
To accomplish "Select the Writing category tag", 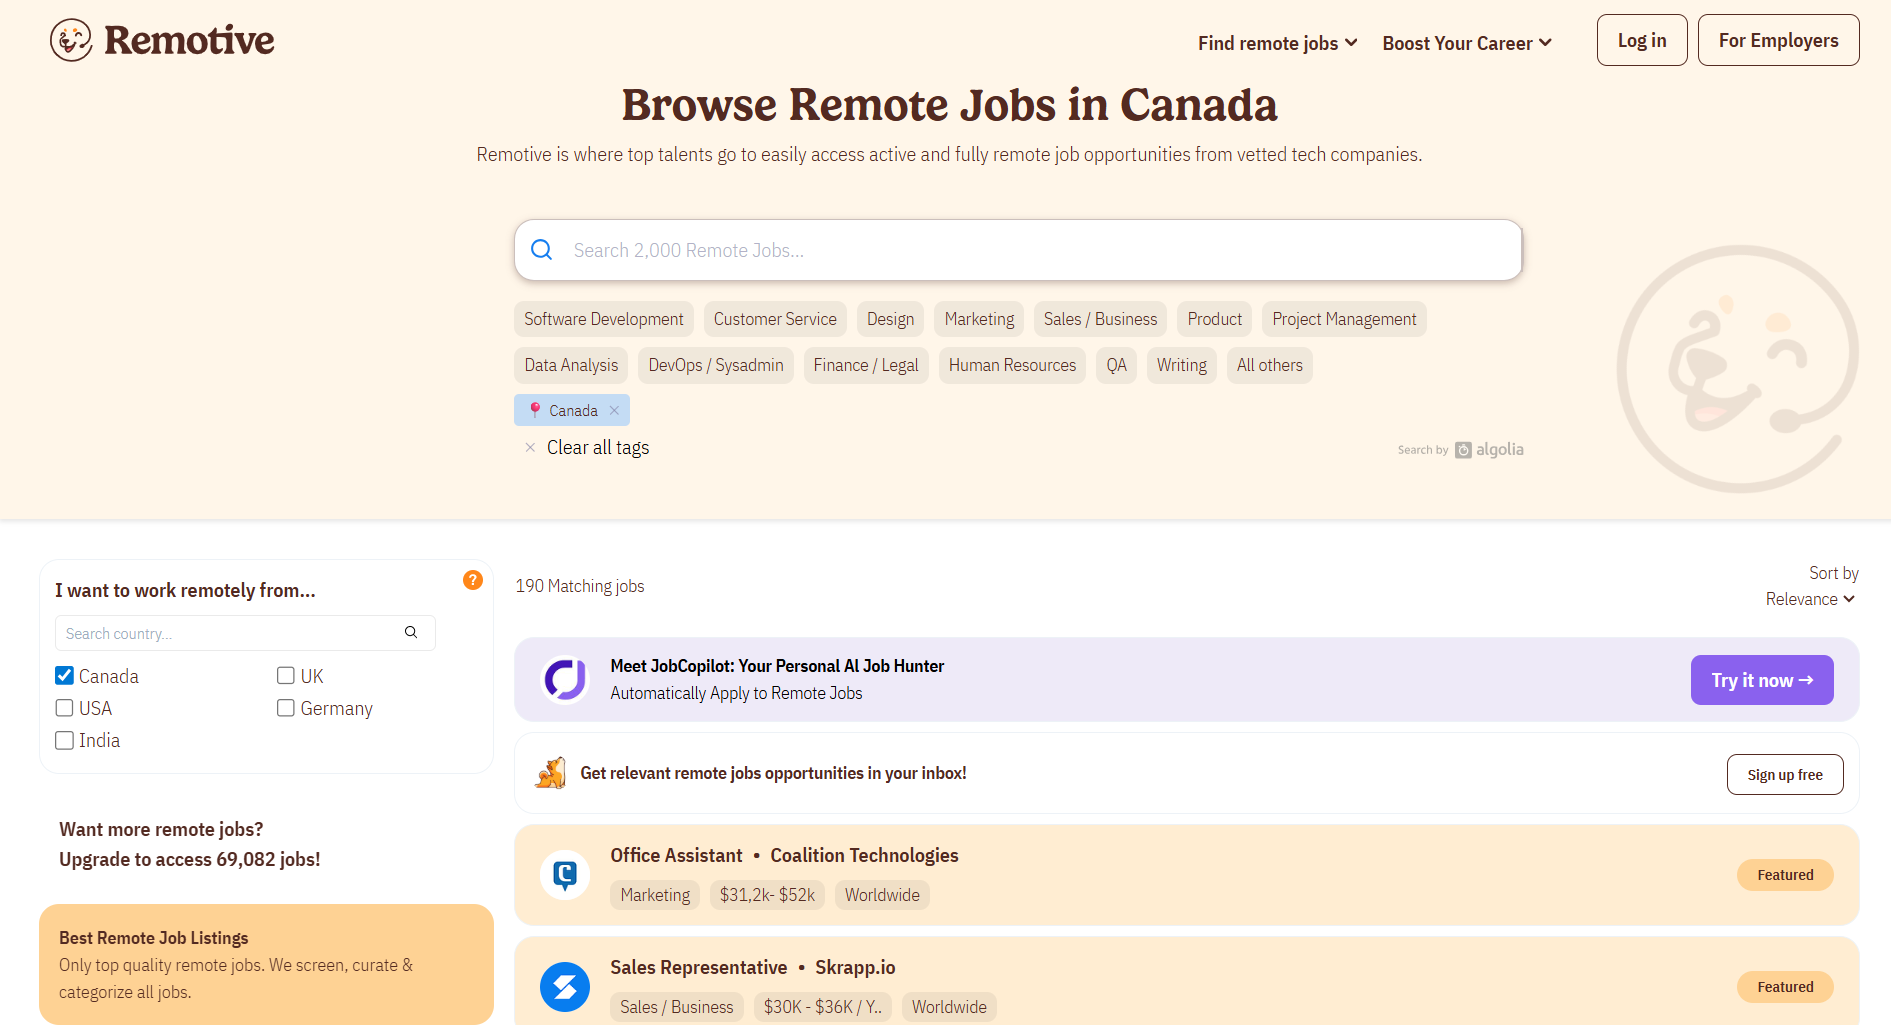I will click(1182, 365).
